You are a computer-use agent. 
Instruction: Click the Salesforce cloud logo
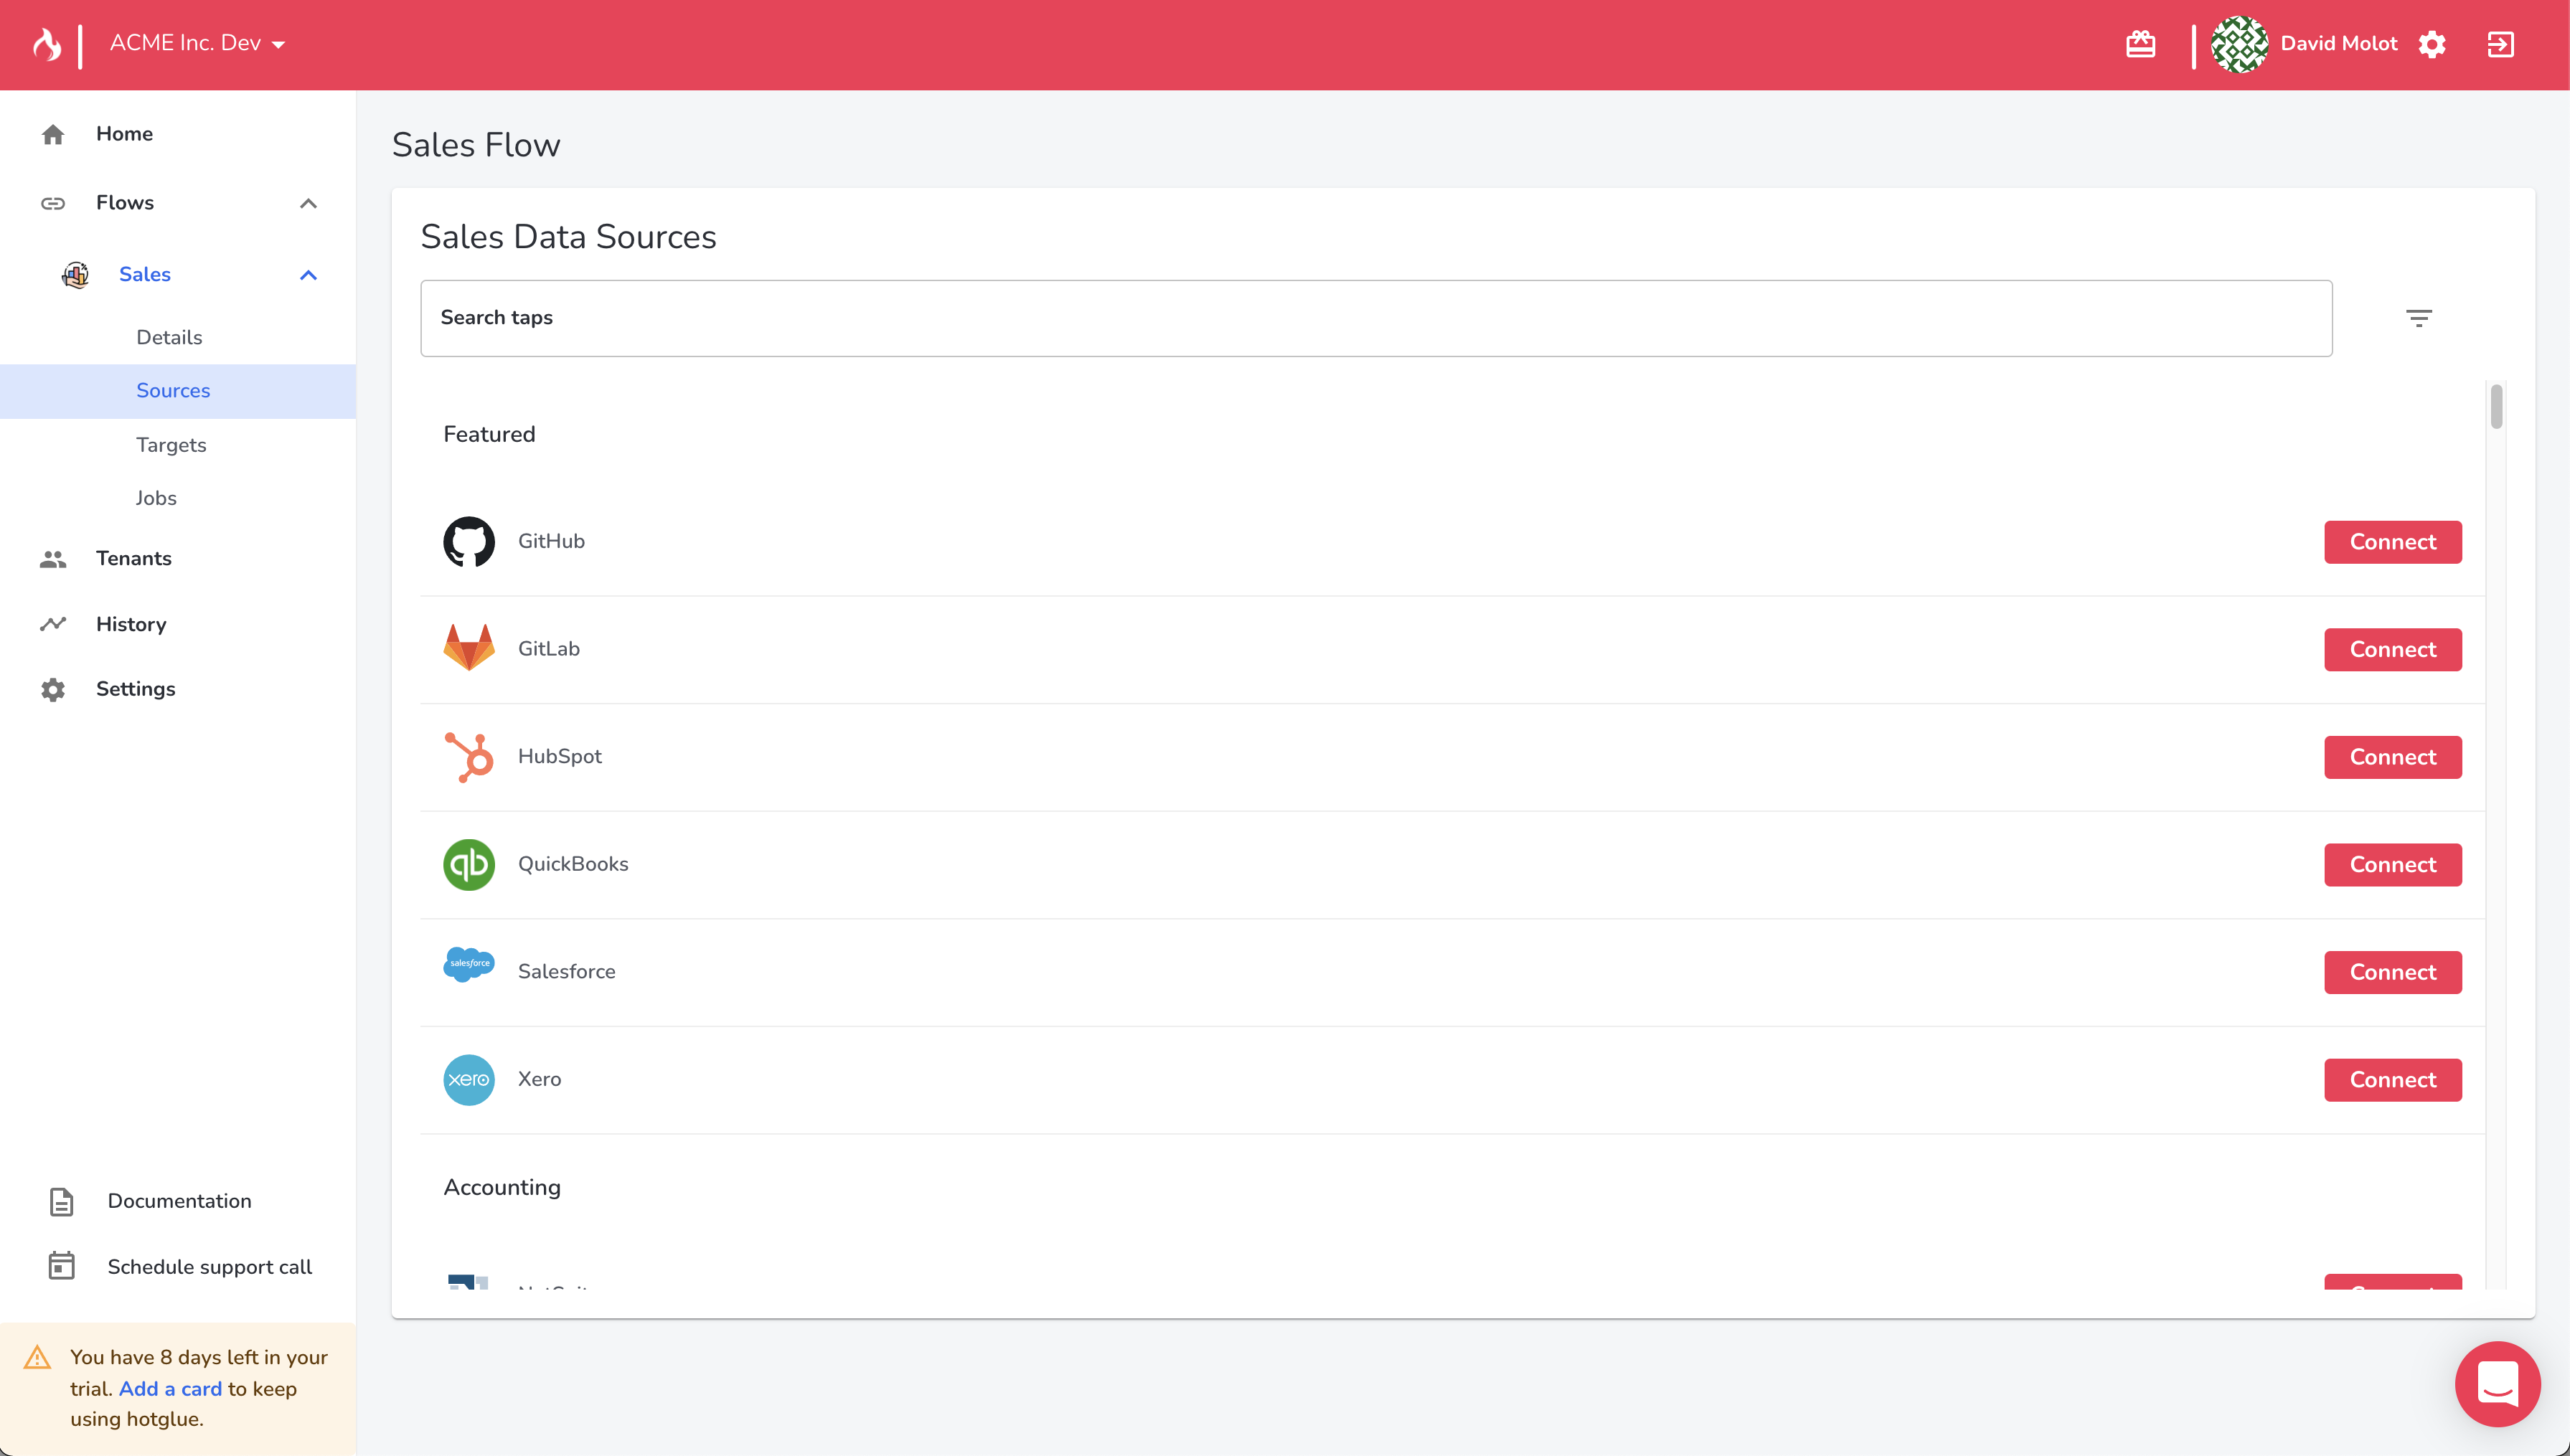click(468, 964)
